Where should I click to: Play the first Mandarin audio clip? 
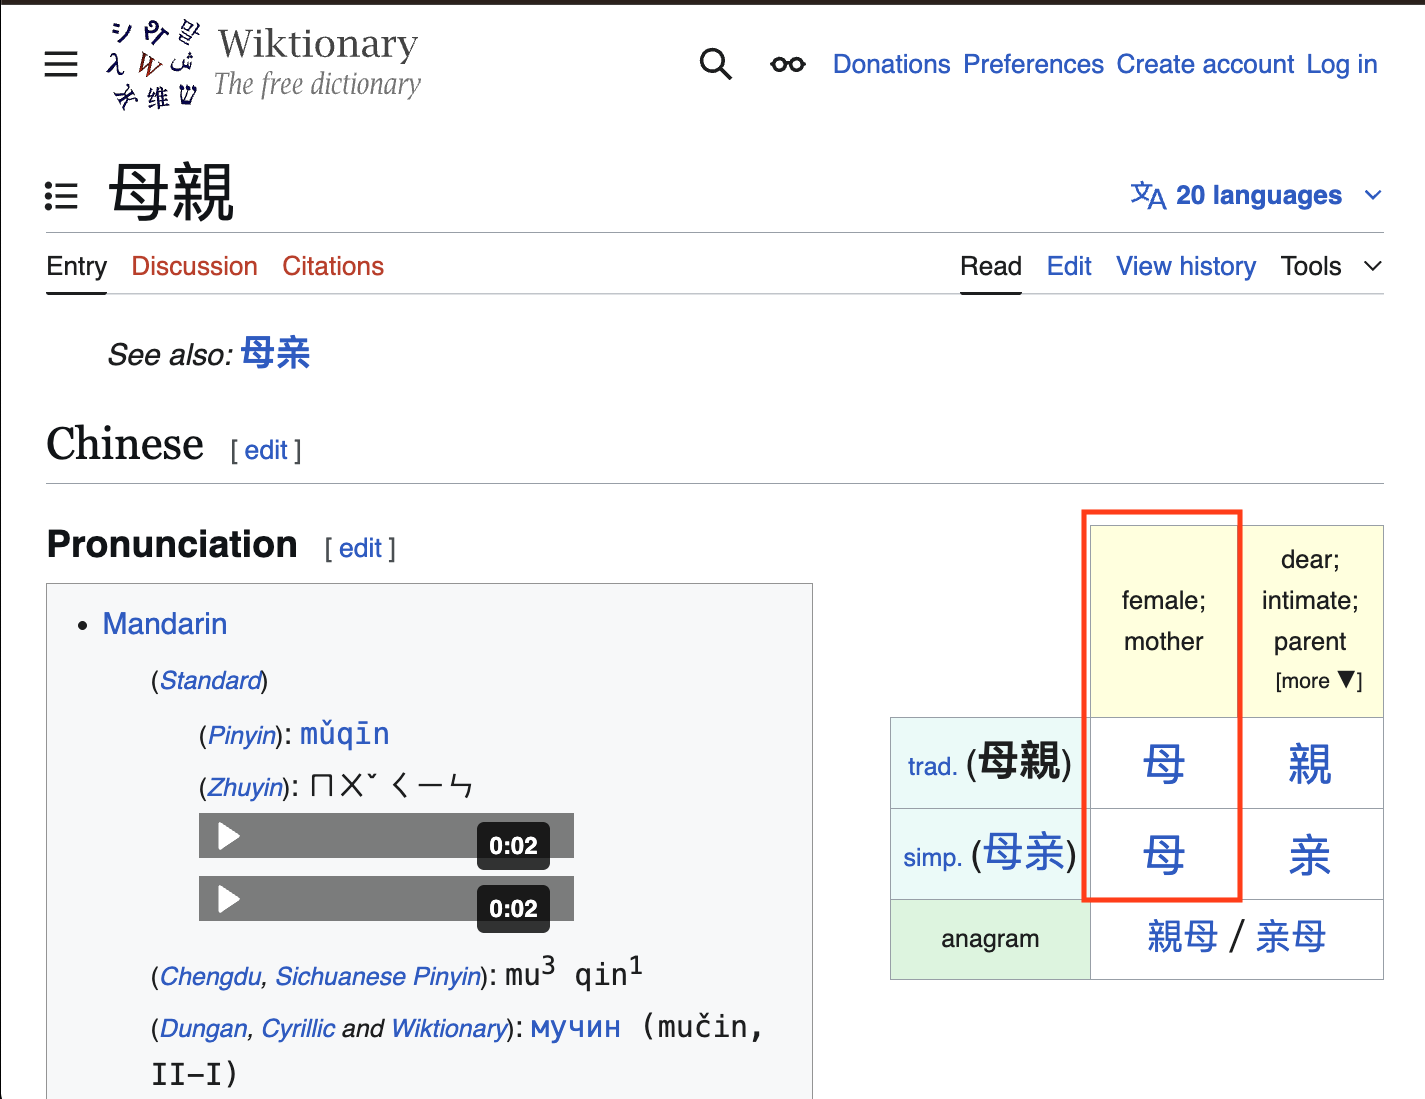(229, 836)
